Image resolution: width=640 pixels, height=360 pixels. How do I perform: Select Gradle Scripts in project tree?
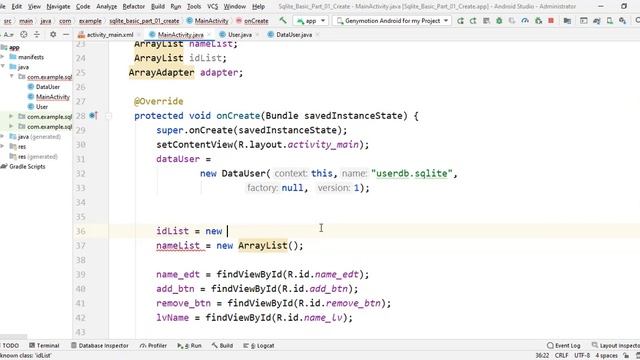(27, 166)
